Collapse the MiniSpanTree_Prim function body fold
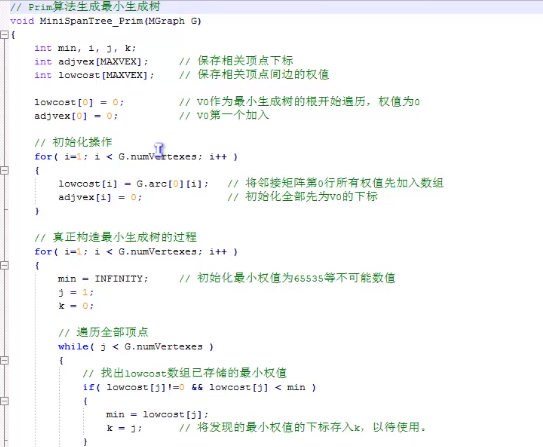This screenshot has width=543, height=447. point(4,35)
